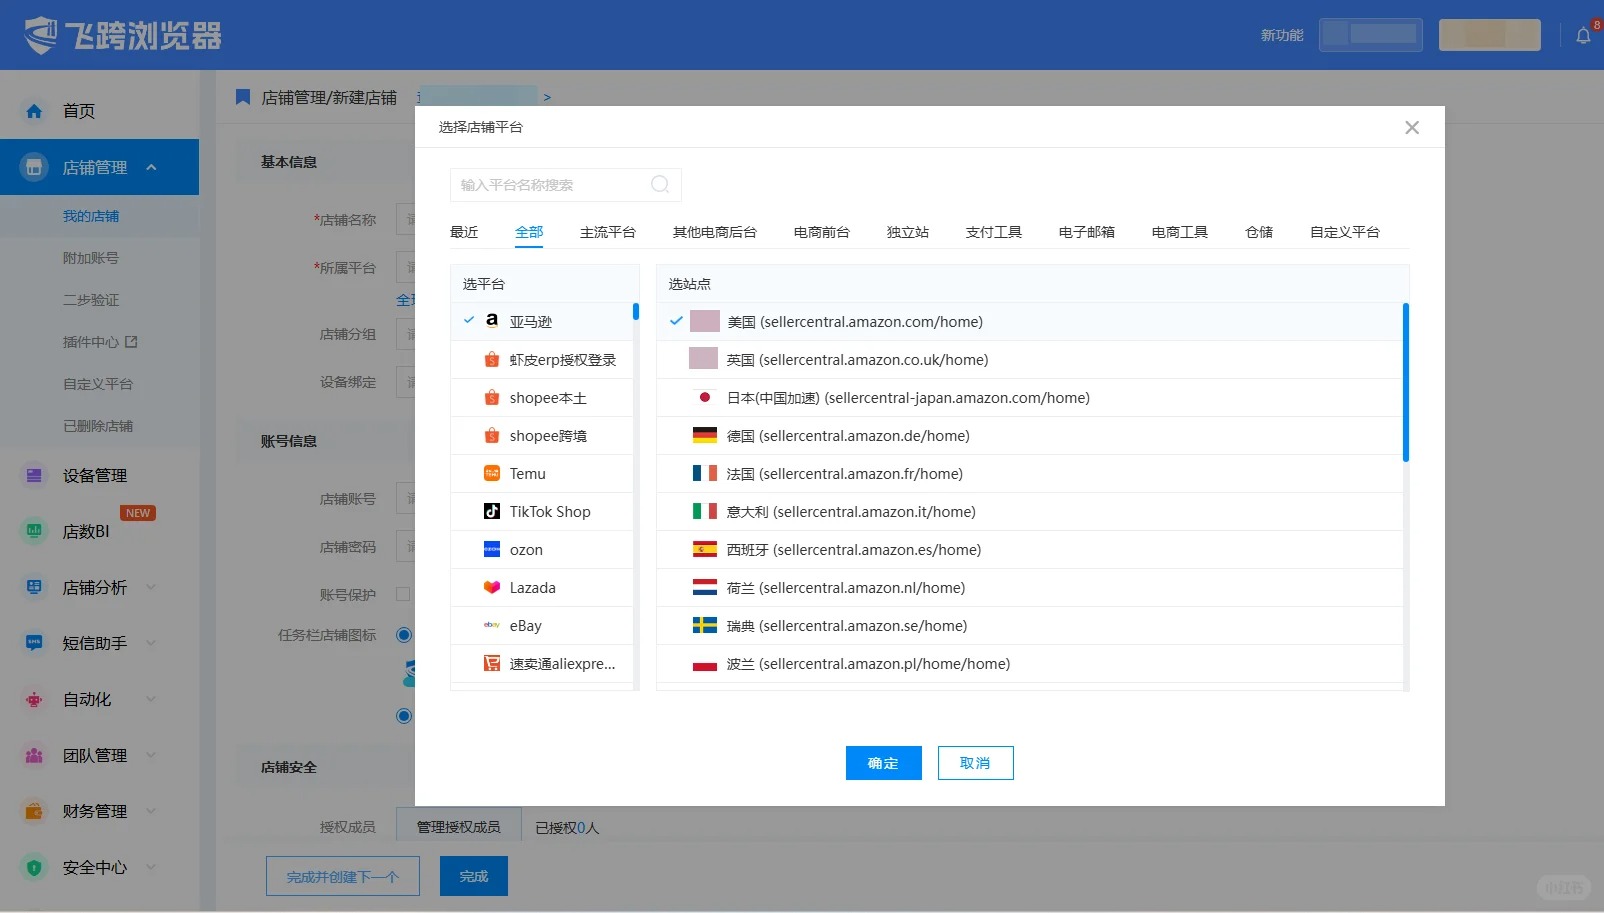Toggle the 账号保护 checkbox
Image resolution: width=1604 pixels, height=913 pixels.
pos(403,594)
